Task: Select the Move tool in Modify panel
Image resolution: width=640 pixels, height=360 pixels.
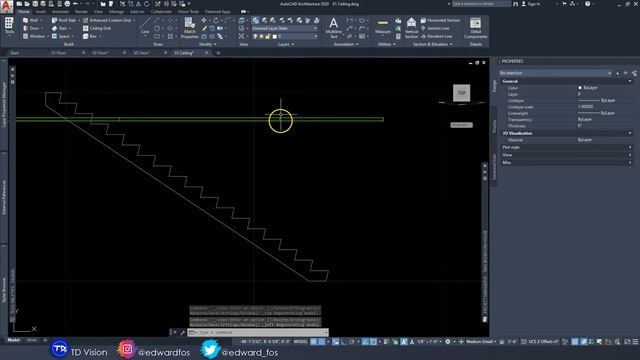Action: click(204, 20)
